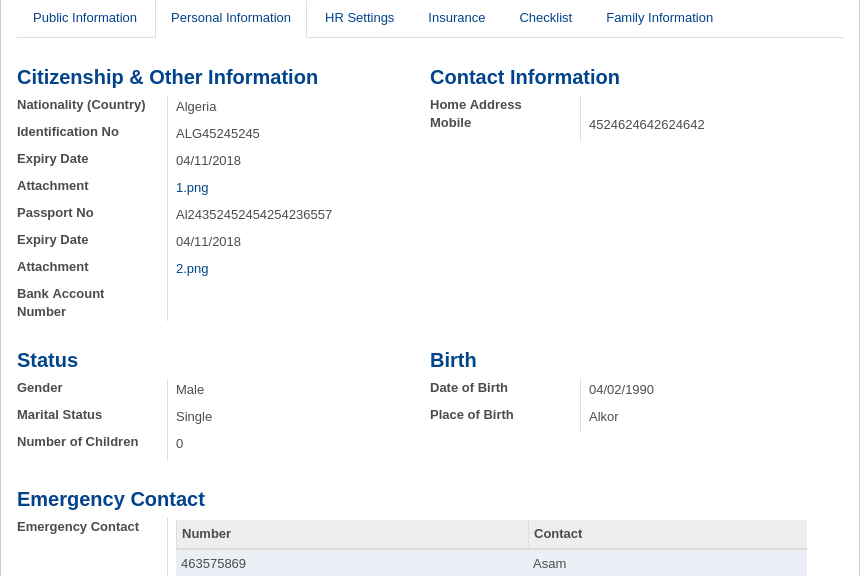Open the 1.png identification attachment
The image size is (860, 576).
[192, 188]
